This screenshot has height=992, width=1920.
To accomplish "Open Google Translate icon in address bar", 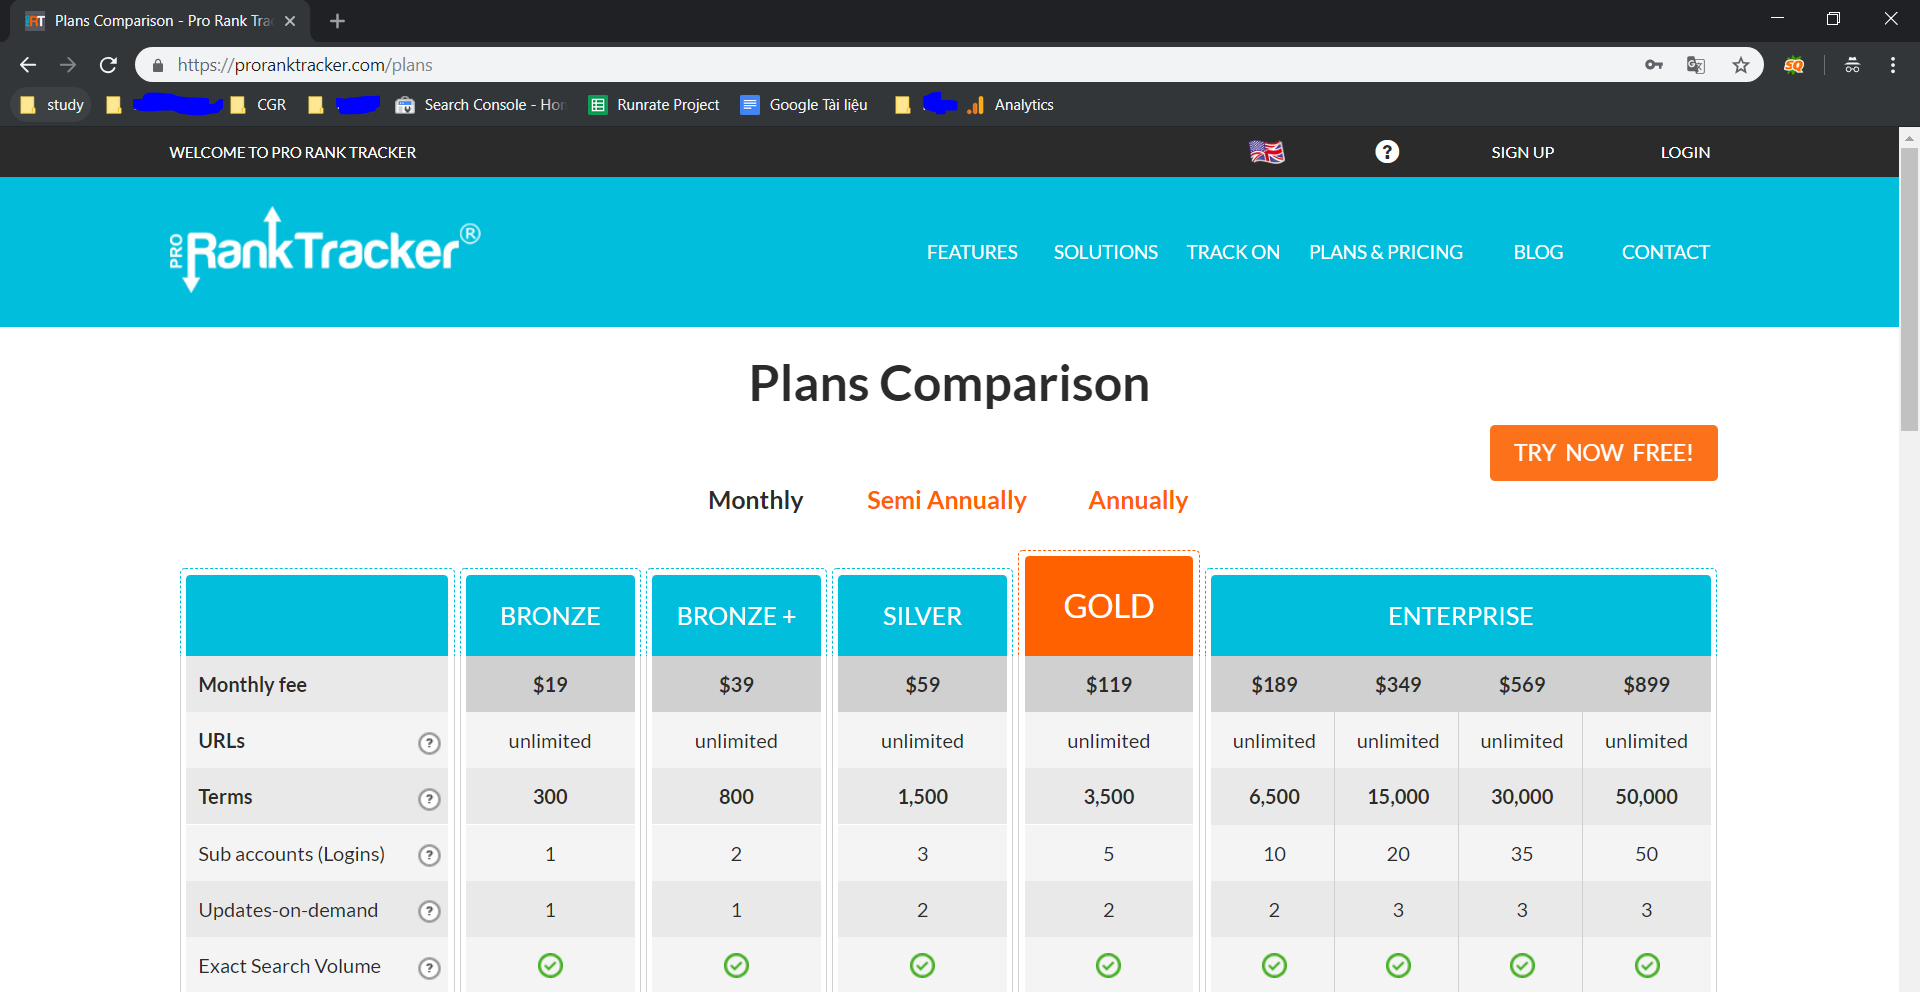I will point(1696,65).
